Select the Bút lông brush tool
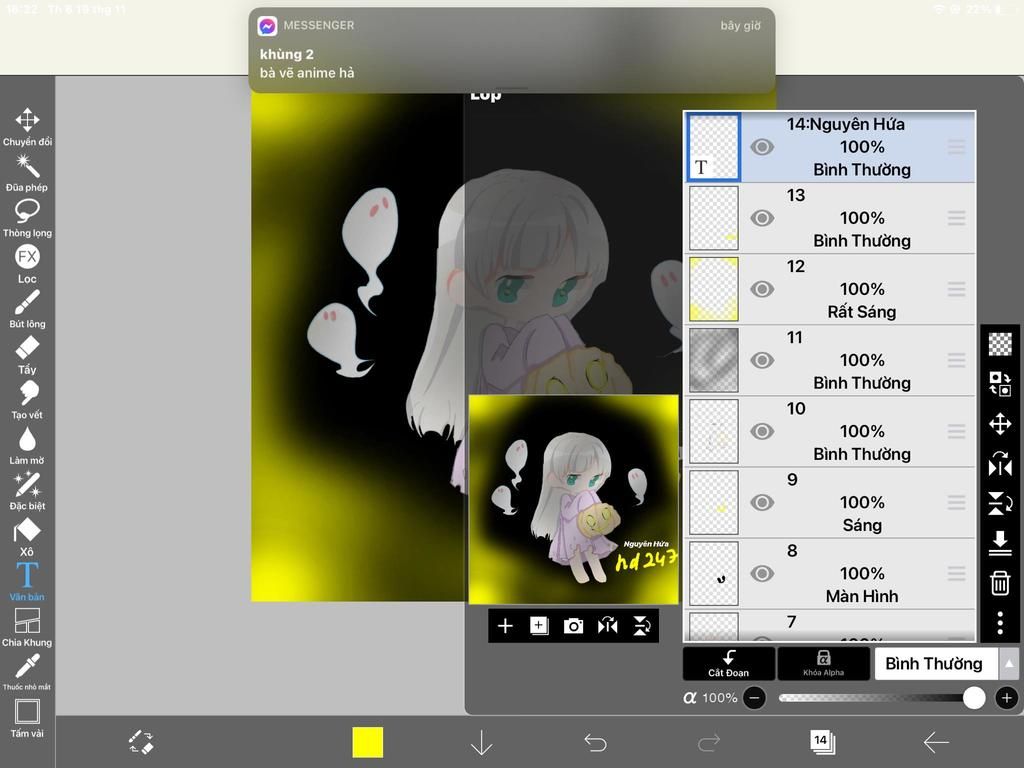The image size is (1024, 768). coord(27,310)
